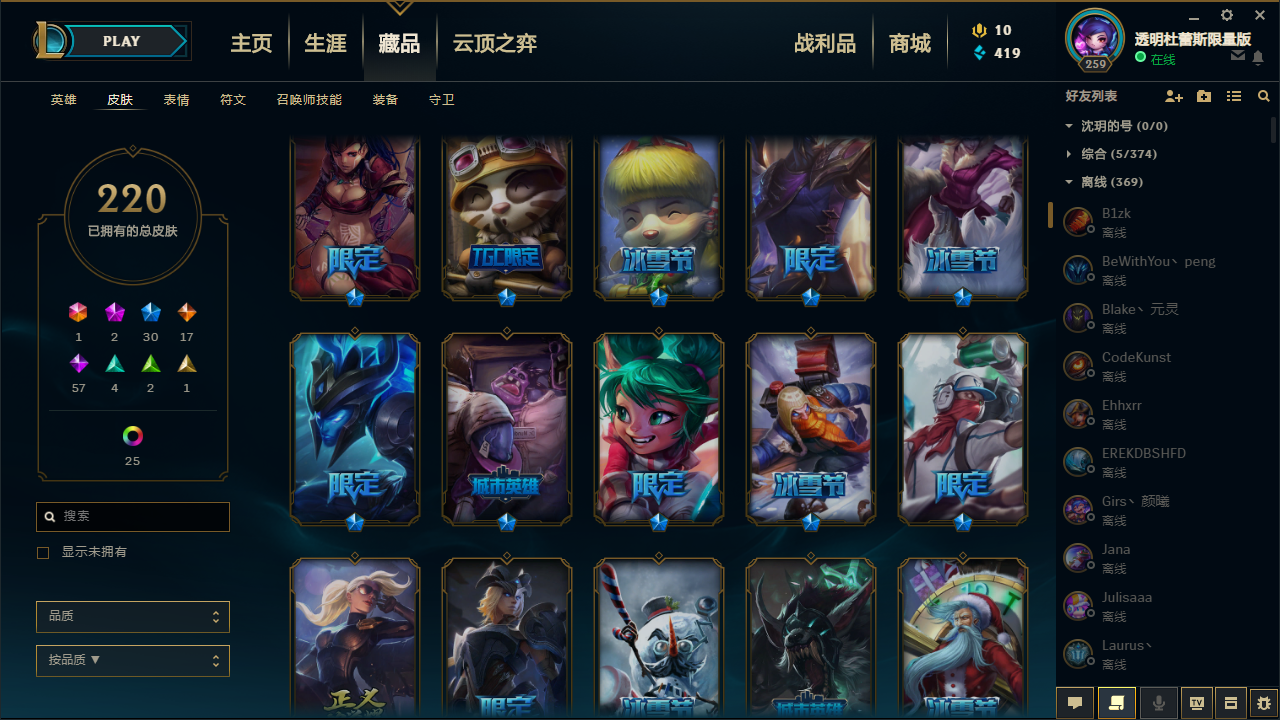
Task: Click the rainbow chroma color wheel
Action: [133, 436]
